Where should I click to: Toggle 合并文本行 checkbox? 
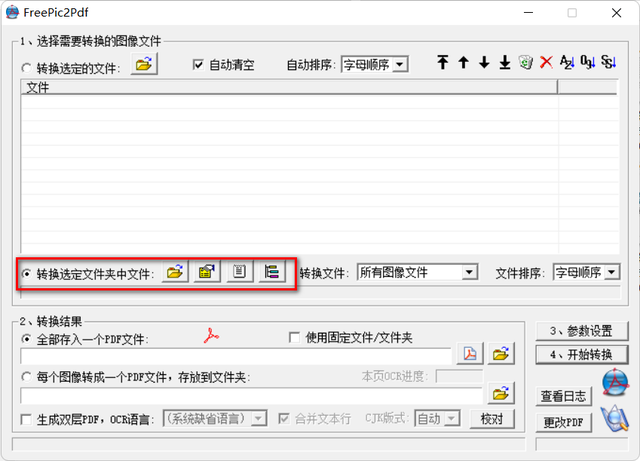pos(284,419)
